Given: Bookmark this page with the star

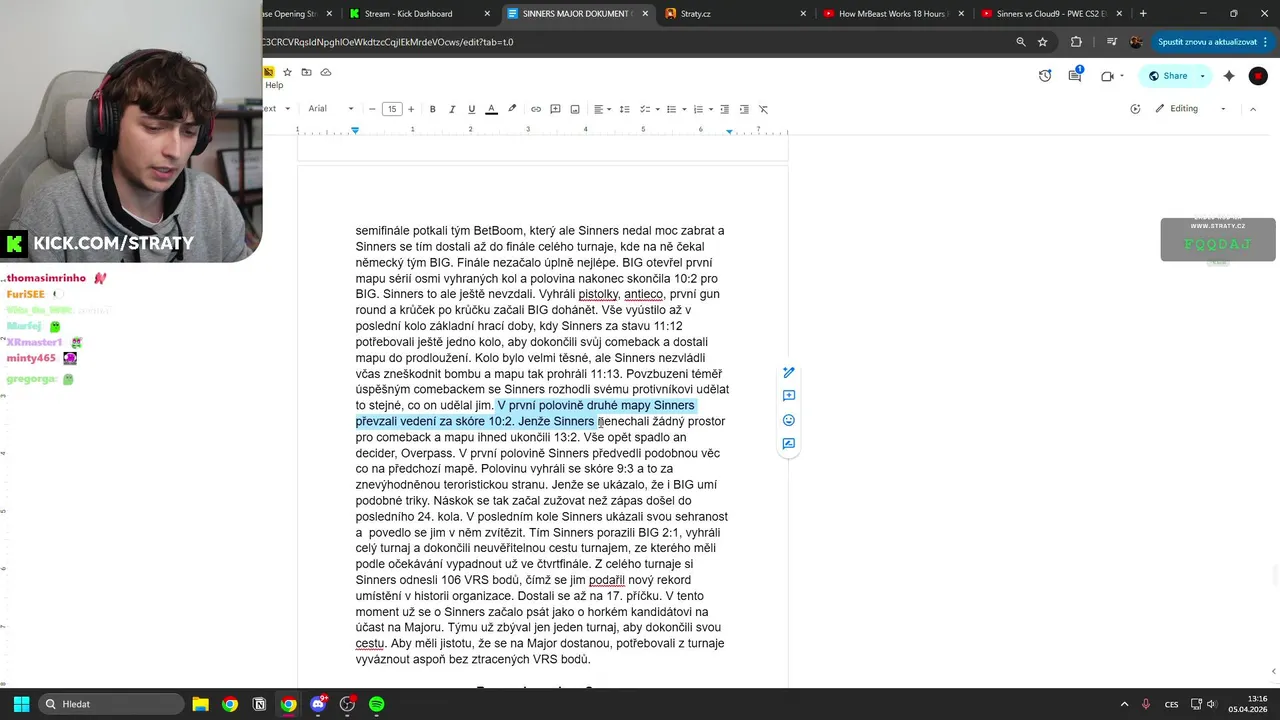Looking at the screenshot, I should point(1043,42).
